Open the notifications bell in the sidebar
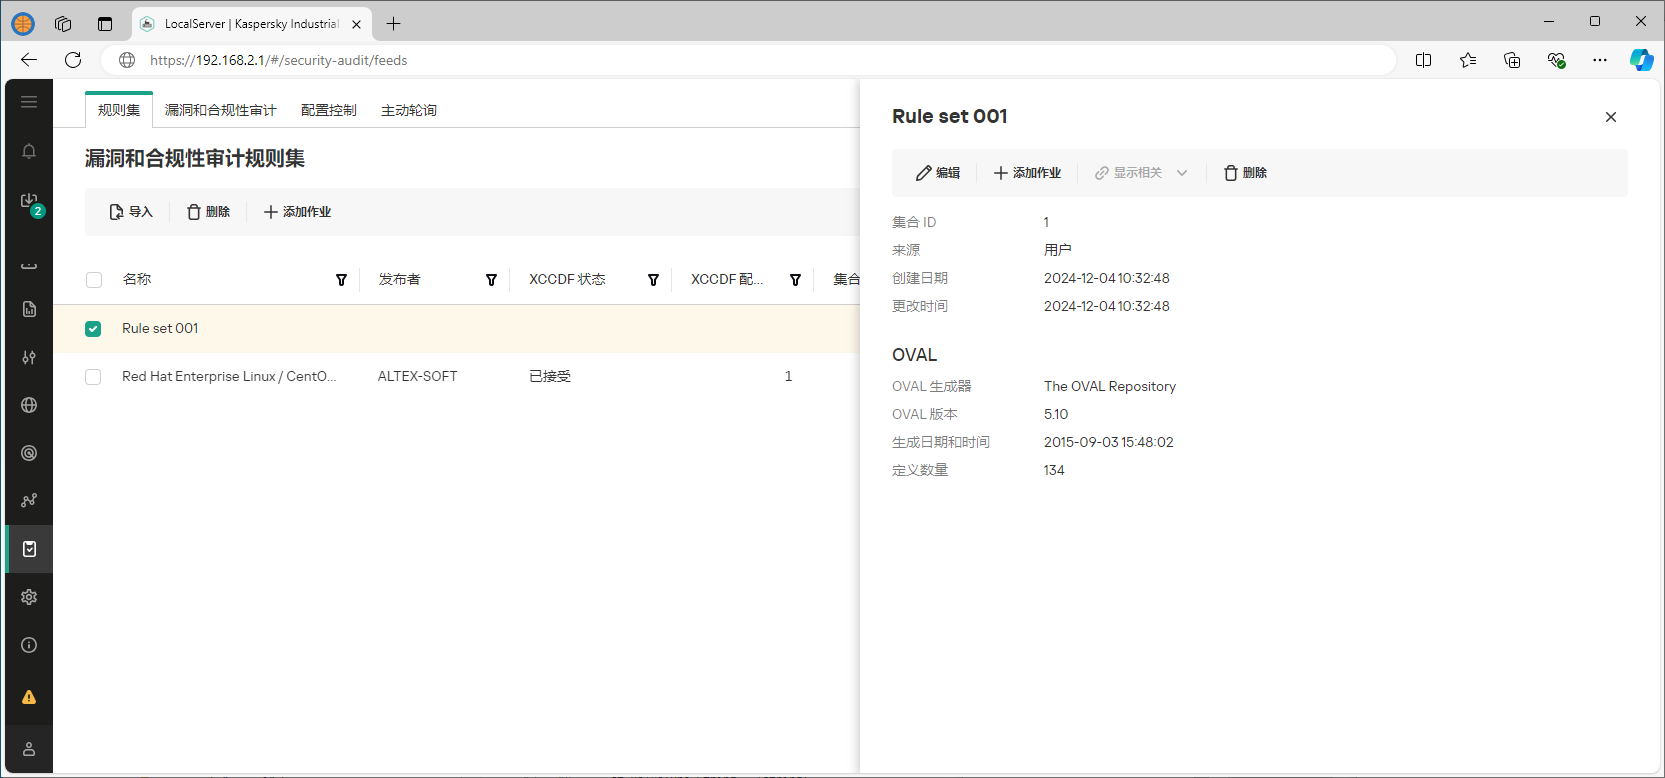This screenshot has width=1665, height=778. [x=29, y=151]
